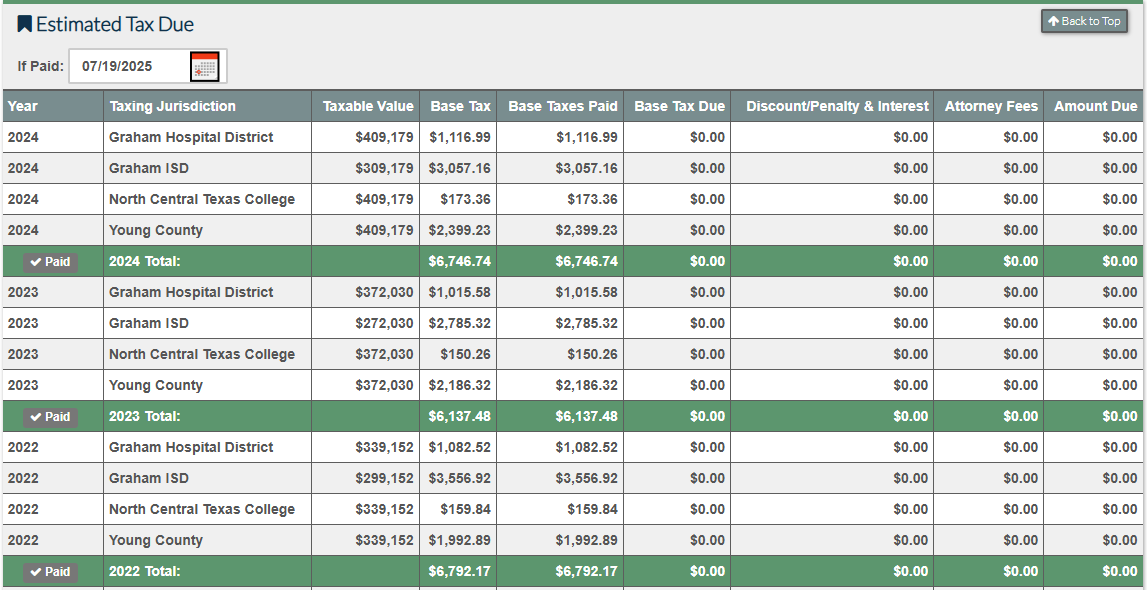The height and width of the screenshot is (590, 1147).
Task: Click the 2024 Total base tax $6,746.74
Action: tap(460, 261)
